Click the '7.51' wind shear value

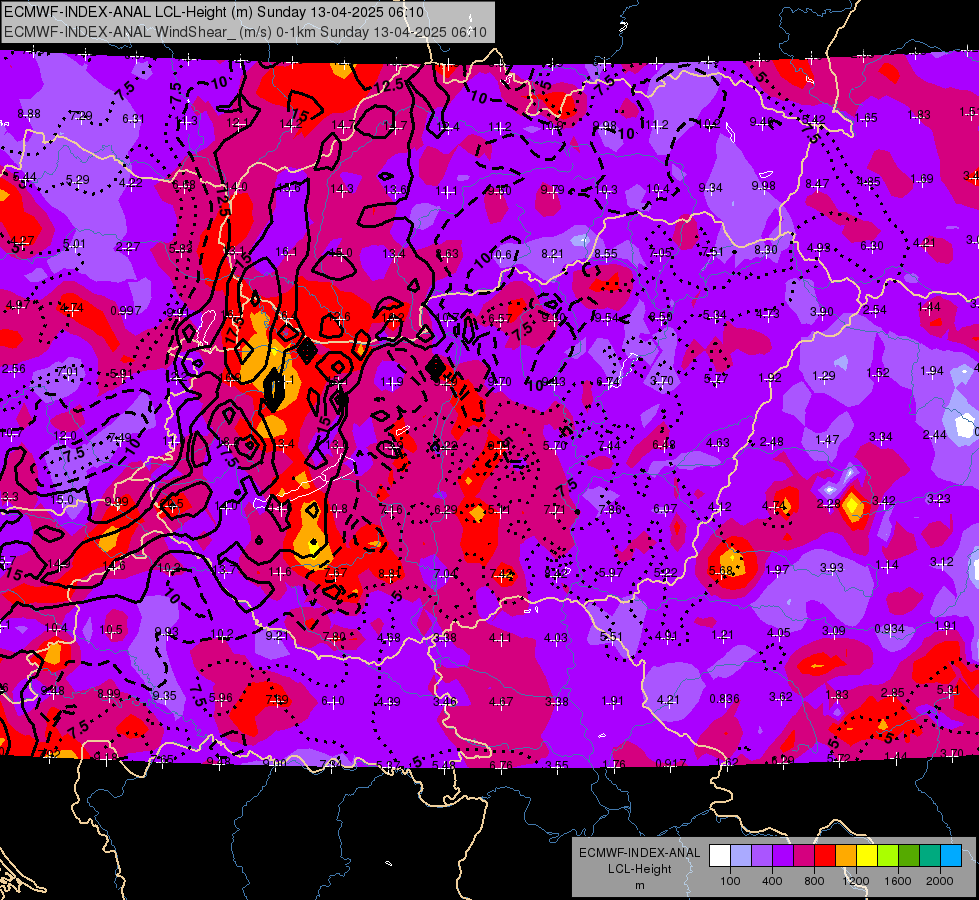pos(712,252)
